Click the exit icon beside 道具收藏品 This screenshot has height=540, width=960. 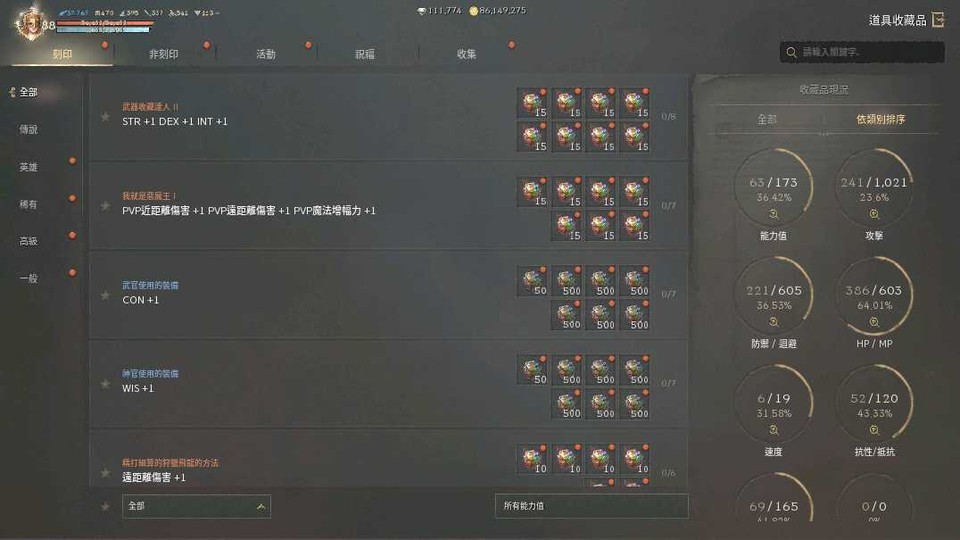pyautogui.click(x=938, y=20)
